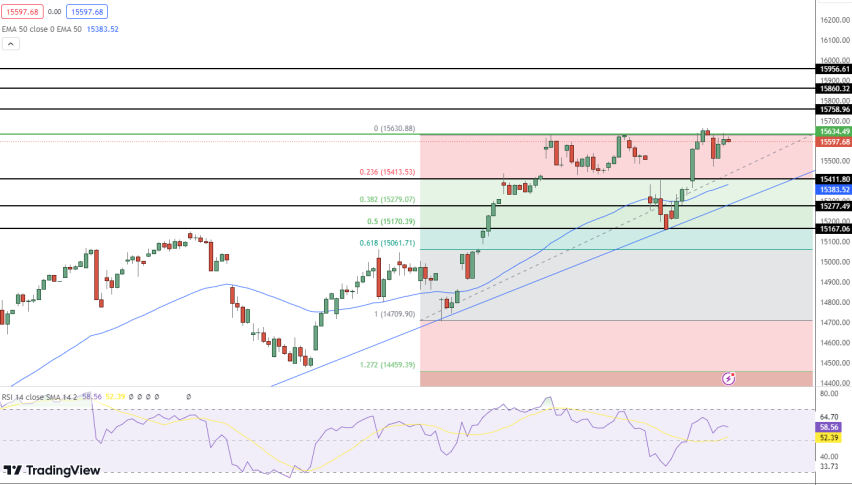Select the 15758.96 horizontal line price label
The height and width of the screenshot is (485, 852).
tap(834, 110)
